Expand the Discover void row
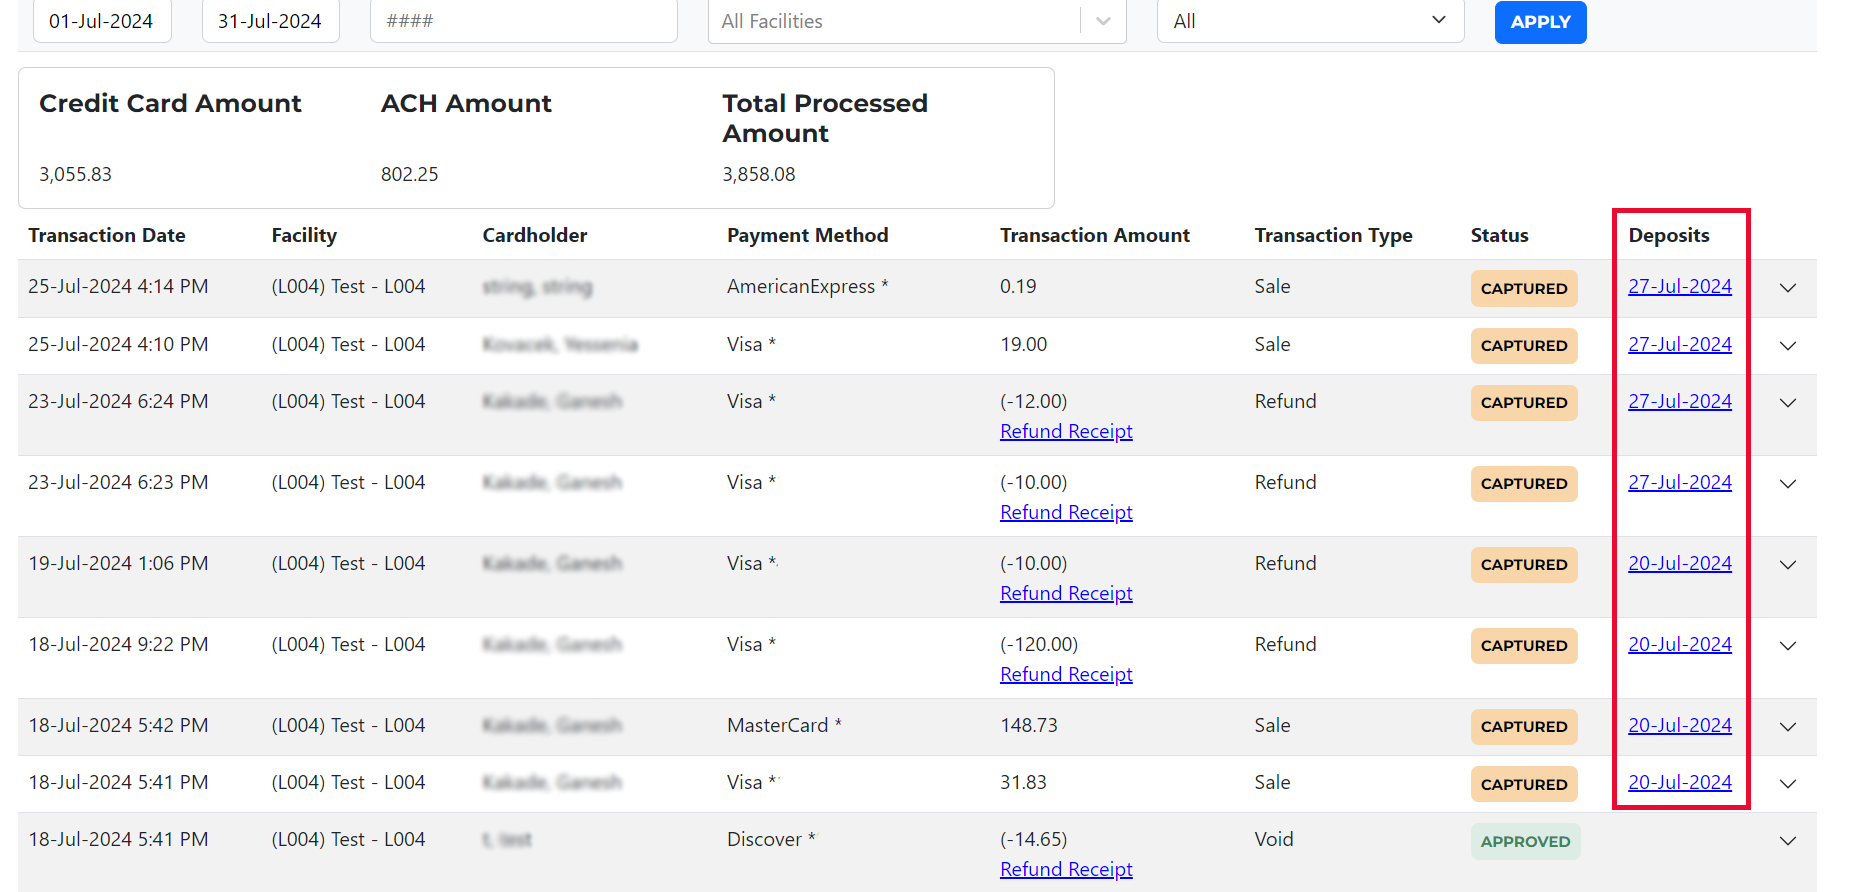1865x892 pixels. 1788,841
